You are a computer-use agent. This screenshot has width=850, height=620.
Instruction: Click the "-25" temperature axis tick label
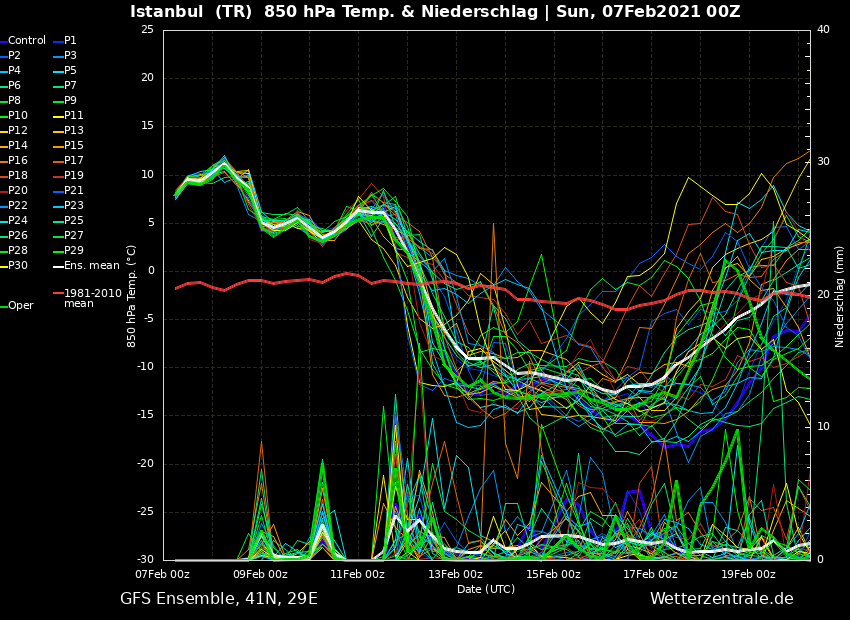coord(146,512)
